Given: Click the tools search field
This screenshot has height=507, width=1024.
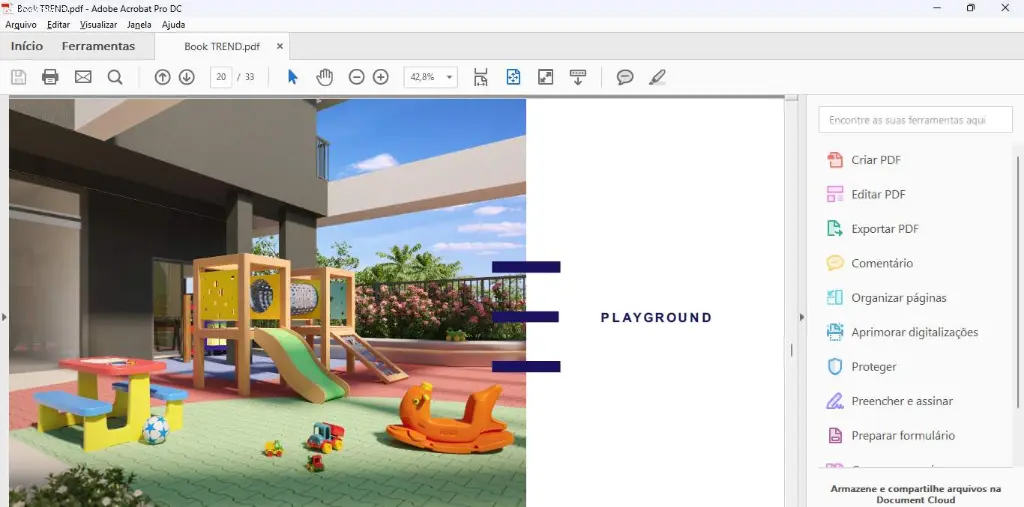Looking at the screenshot, I should click(907, 120).
